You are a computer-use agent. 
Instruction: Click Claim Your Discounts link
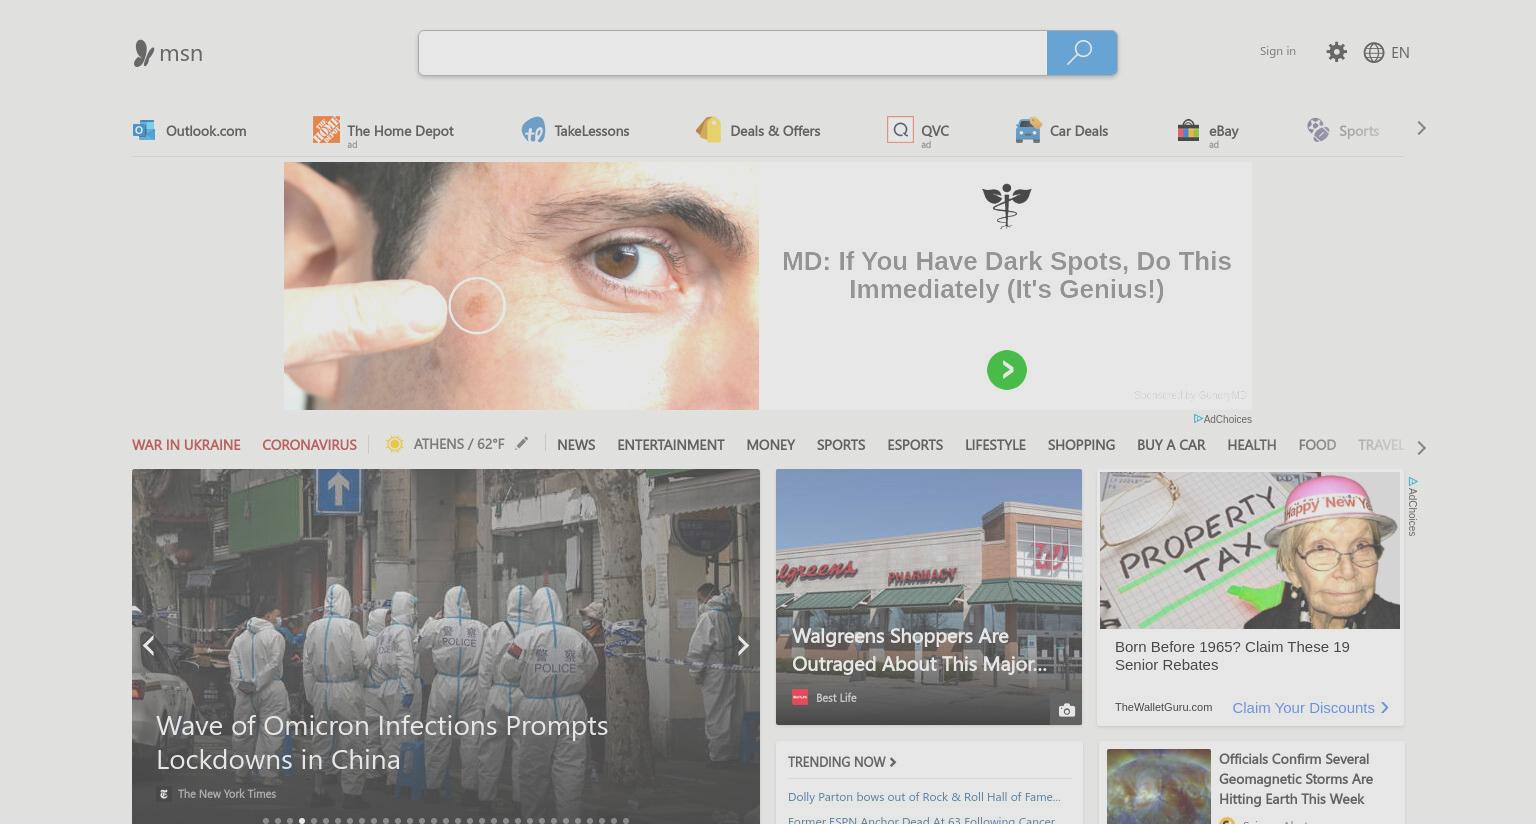coord(1311,708)
